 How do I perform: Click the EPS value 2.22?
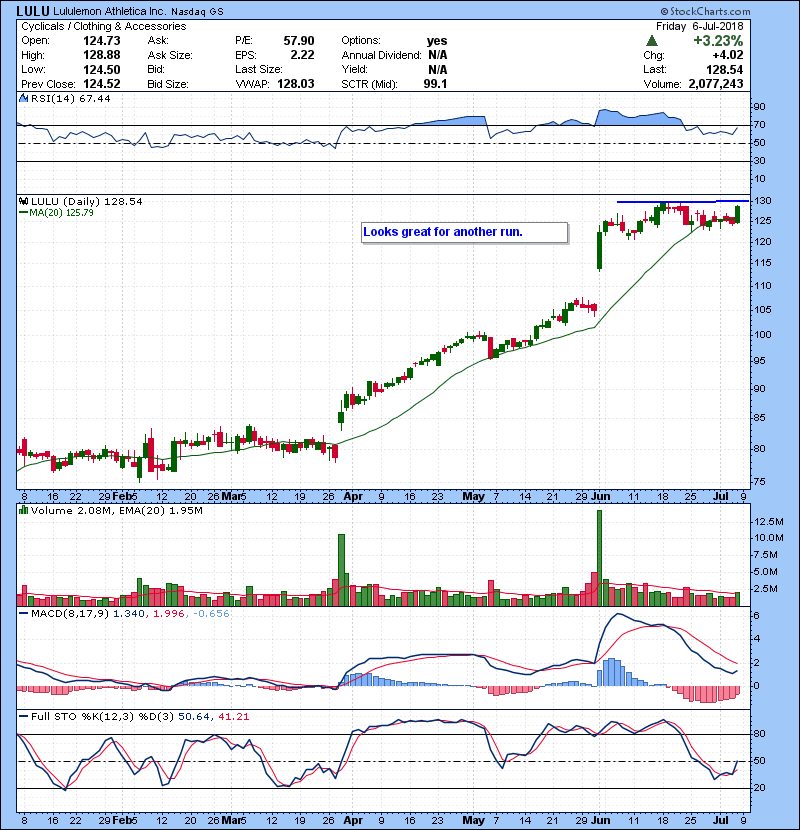(x=302, y=55)
